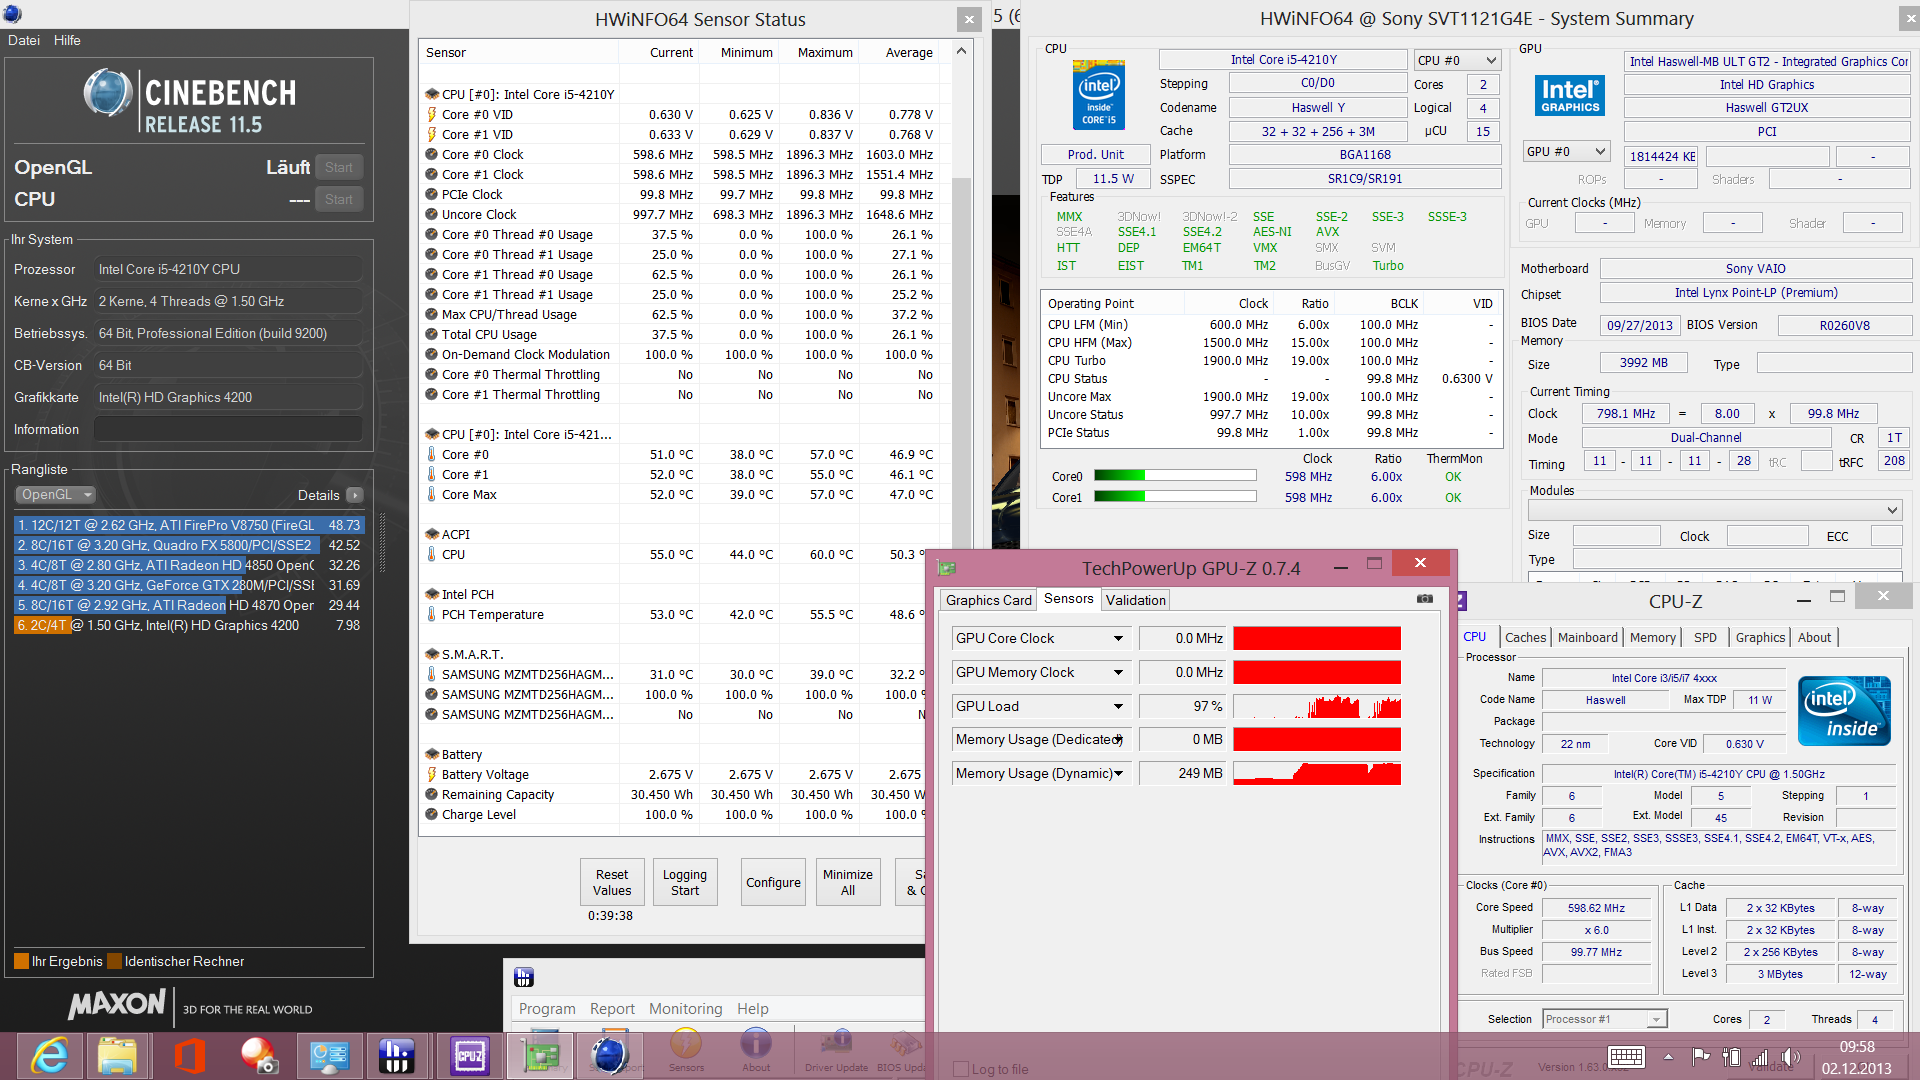The image size is (1920, 1080).
Task: Click the Reset Values button
Action: coord(612,882)
